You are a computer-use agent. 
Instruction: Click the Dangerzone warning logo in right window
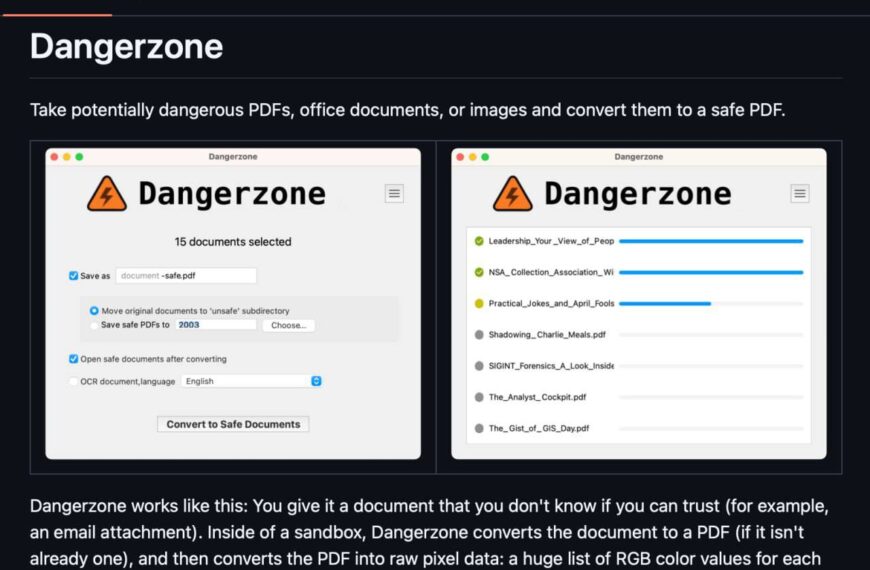click(x=513, y=194)
